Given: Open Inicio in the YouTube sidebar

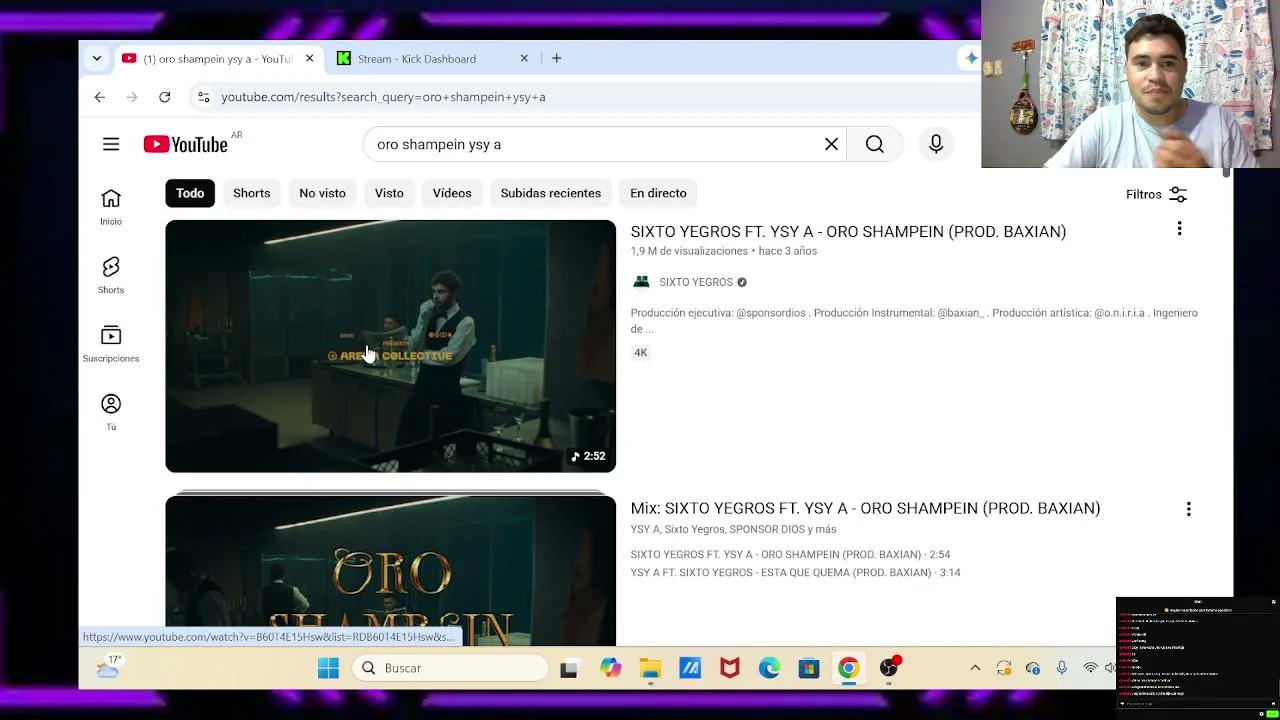Looking at the screenshot, I should click(111, 207).
